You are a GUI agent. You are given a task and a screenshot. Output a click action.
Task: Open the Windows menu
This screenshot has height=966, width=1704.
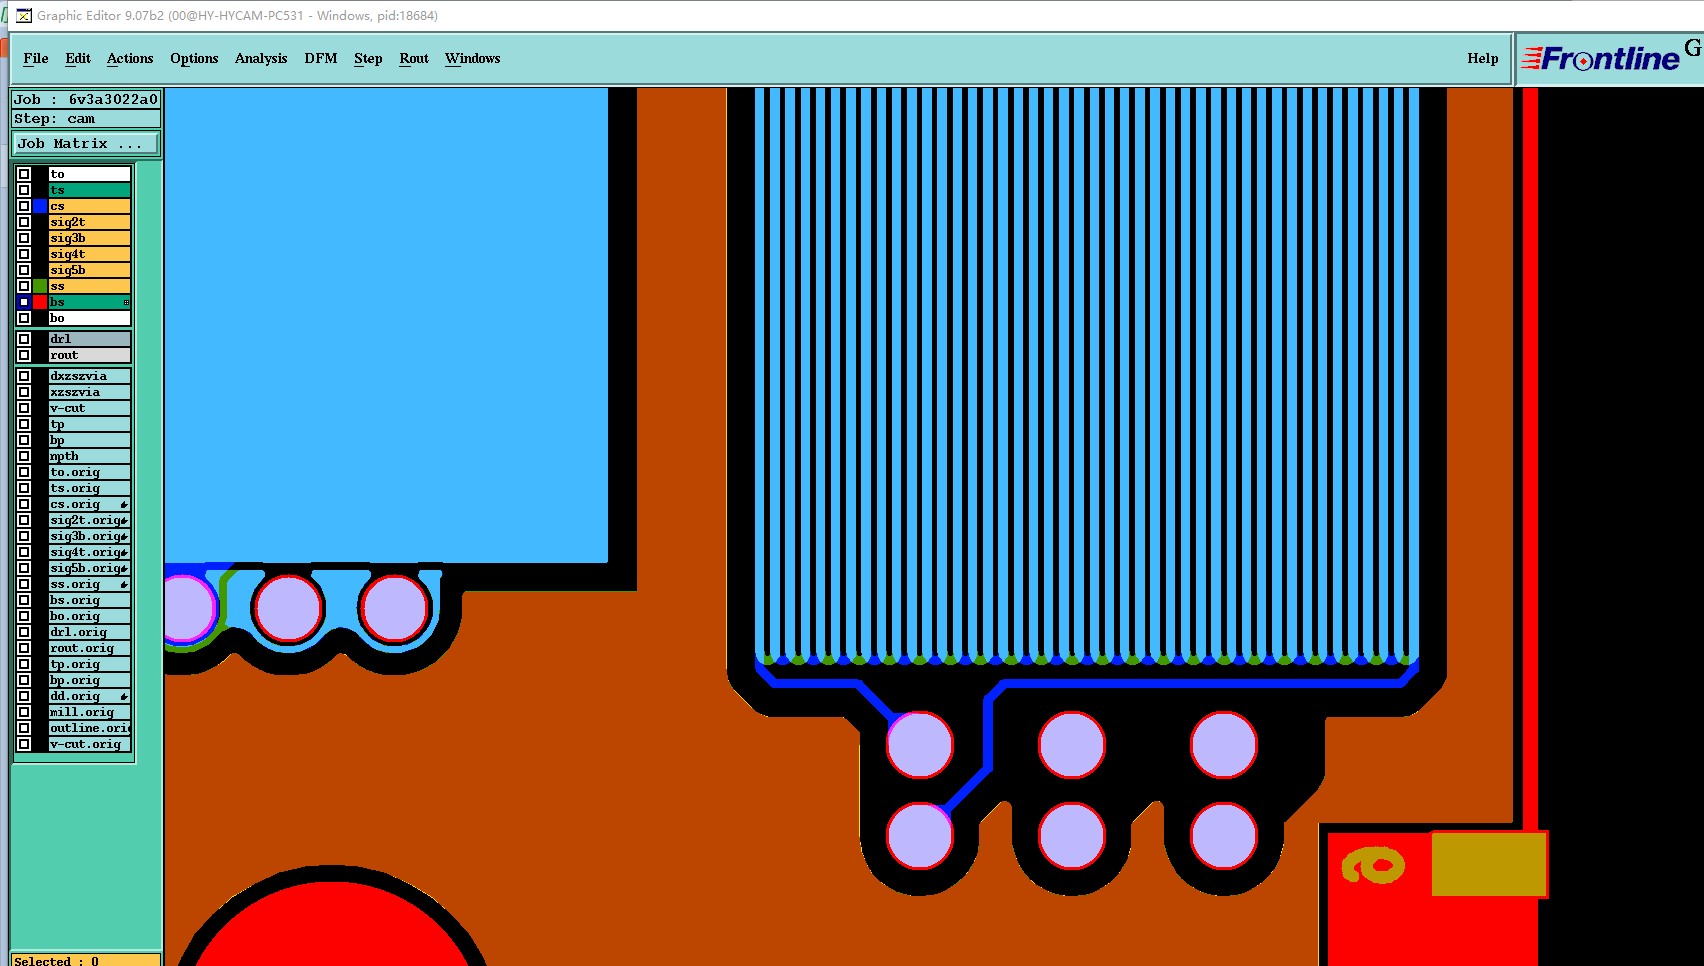(473, 58)
